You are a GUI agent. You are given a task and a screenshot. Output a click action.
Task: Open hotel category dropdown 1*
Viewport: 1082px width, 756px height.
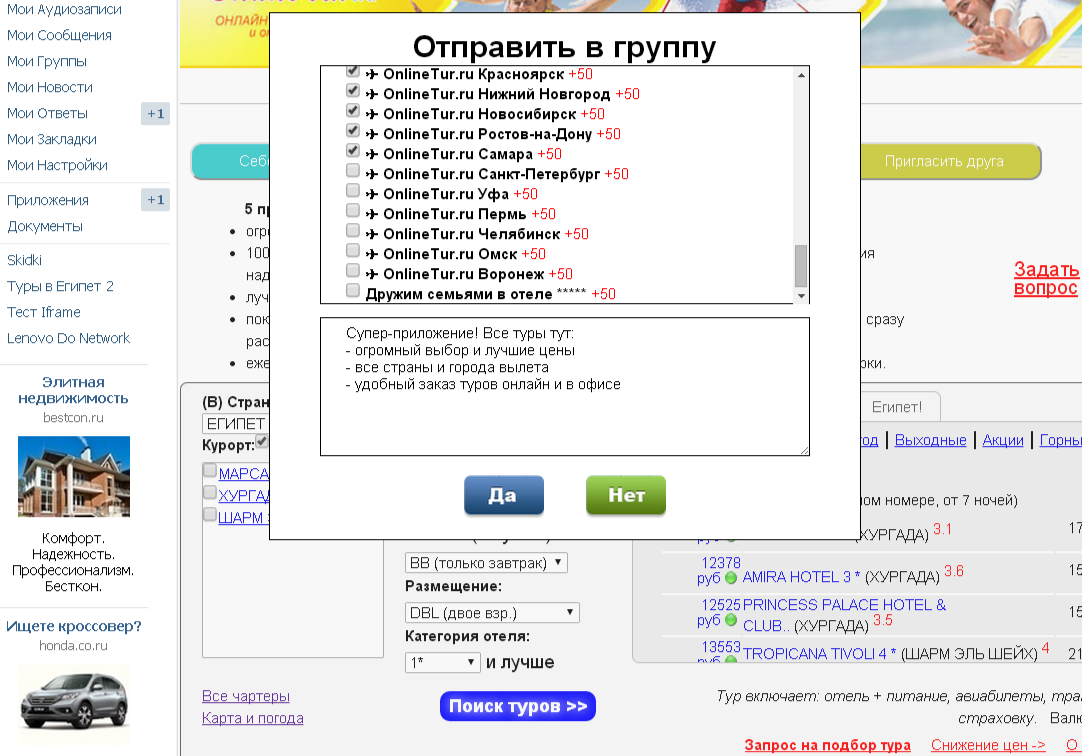(442, 662)
